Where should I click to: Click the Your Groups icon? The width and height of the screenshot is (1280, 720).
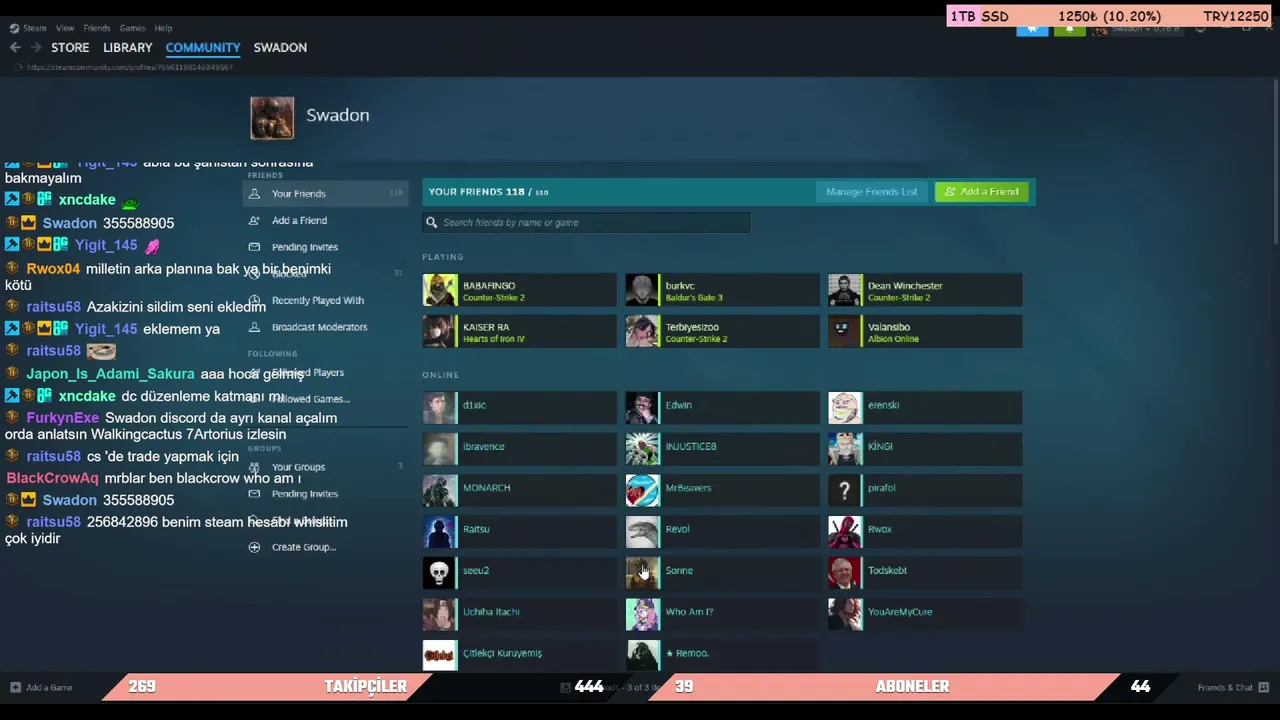pos(254,467)
